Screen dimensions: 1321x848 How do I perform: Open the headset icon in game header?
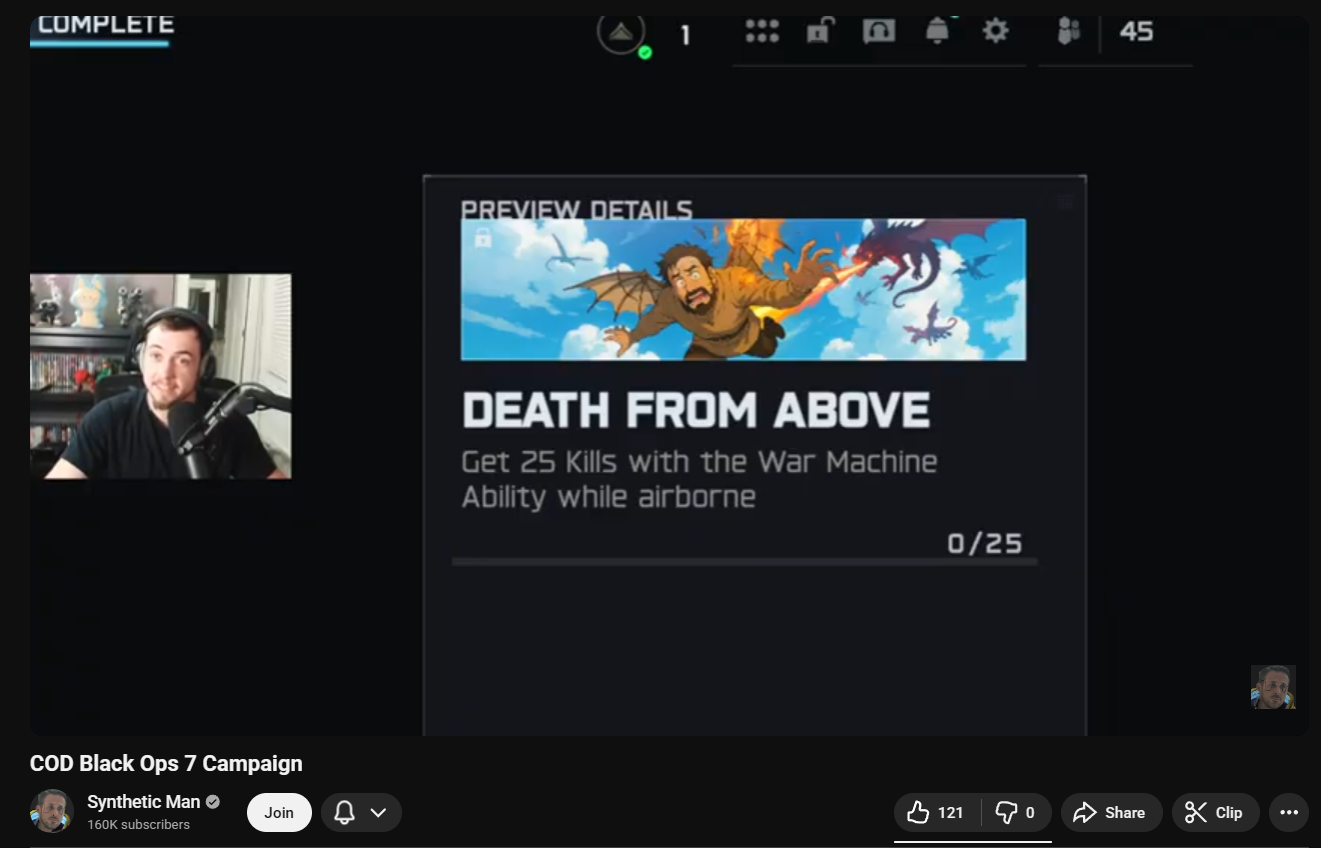(878, 32)
